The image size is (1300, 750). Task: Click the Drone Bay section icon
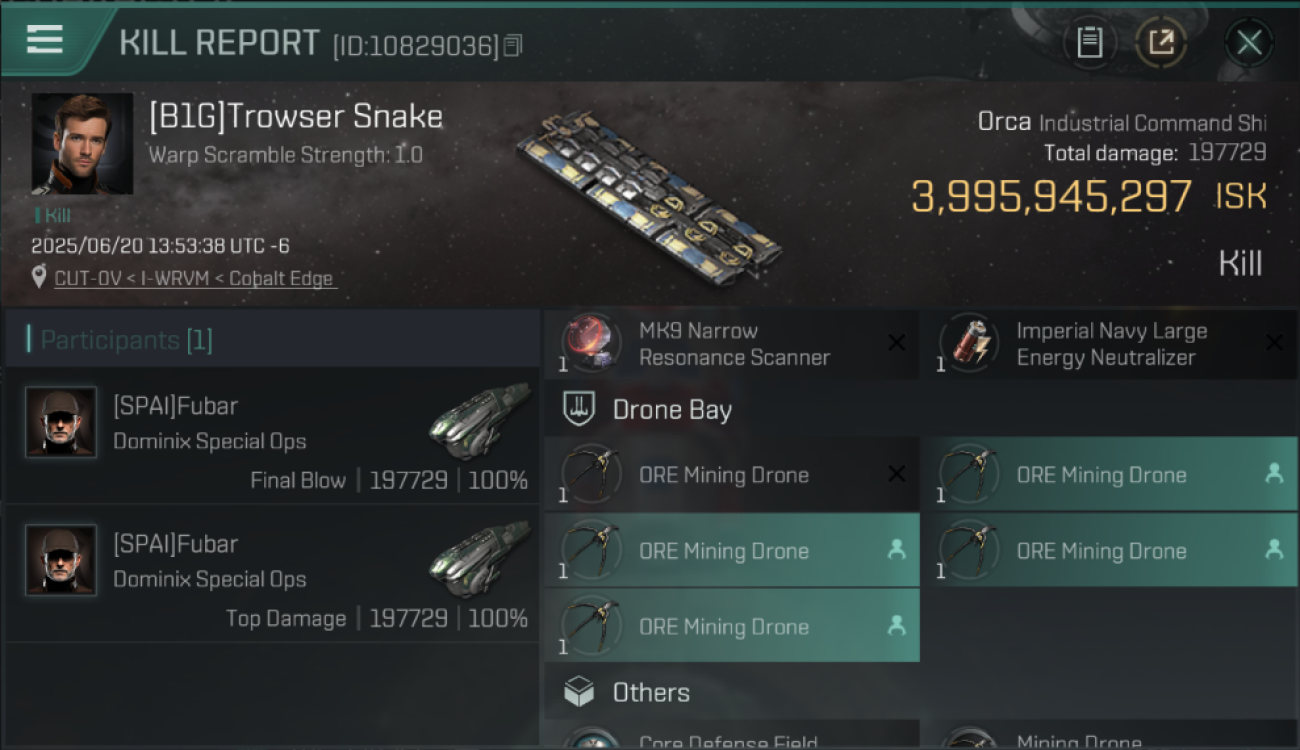click(579, 409)
